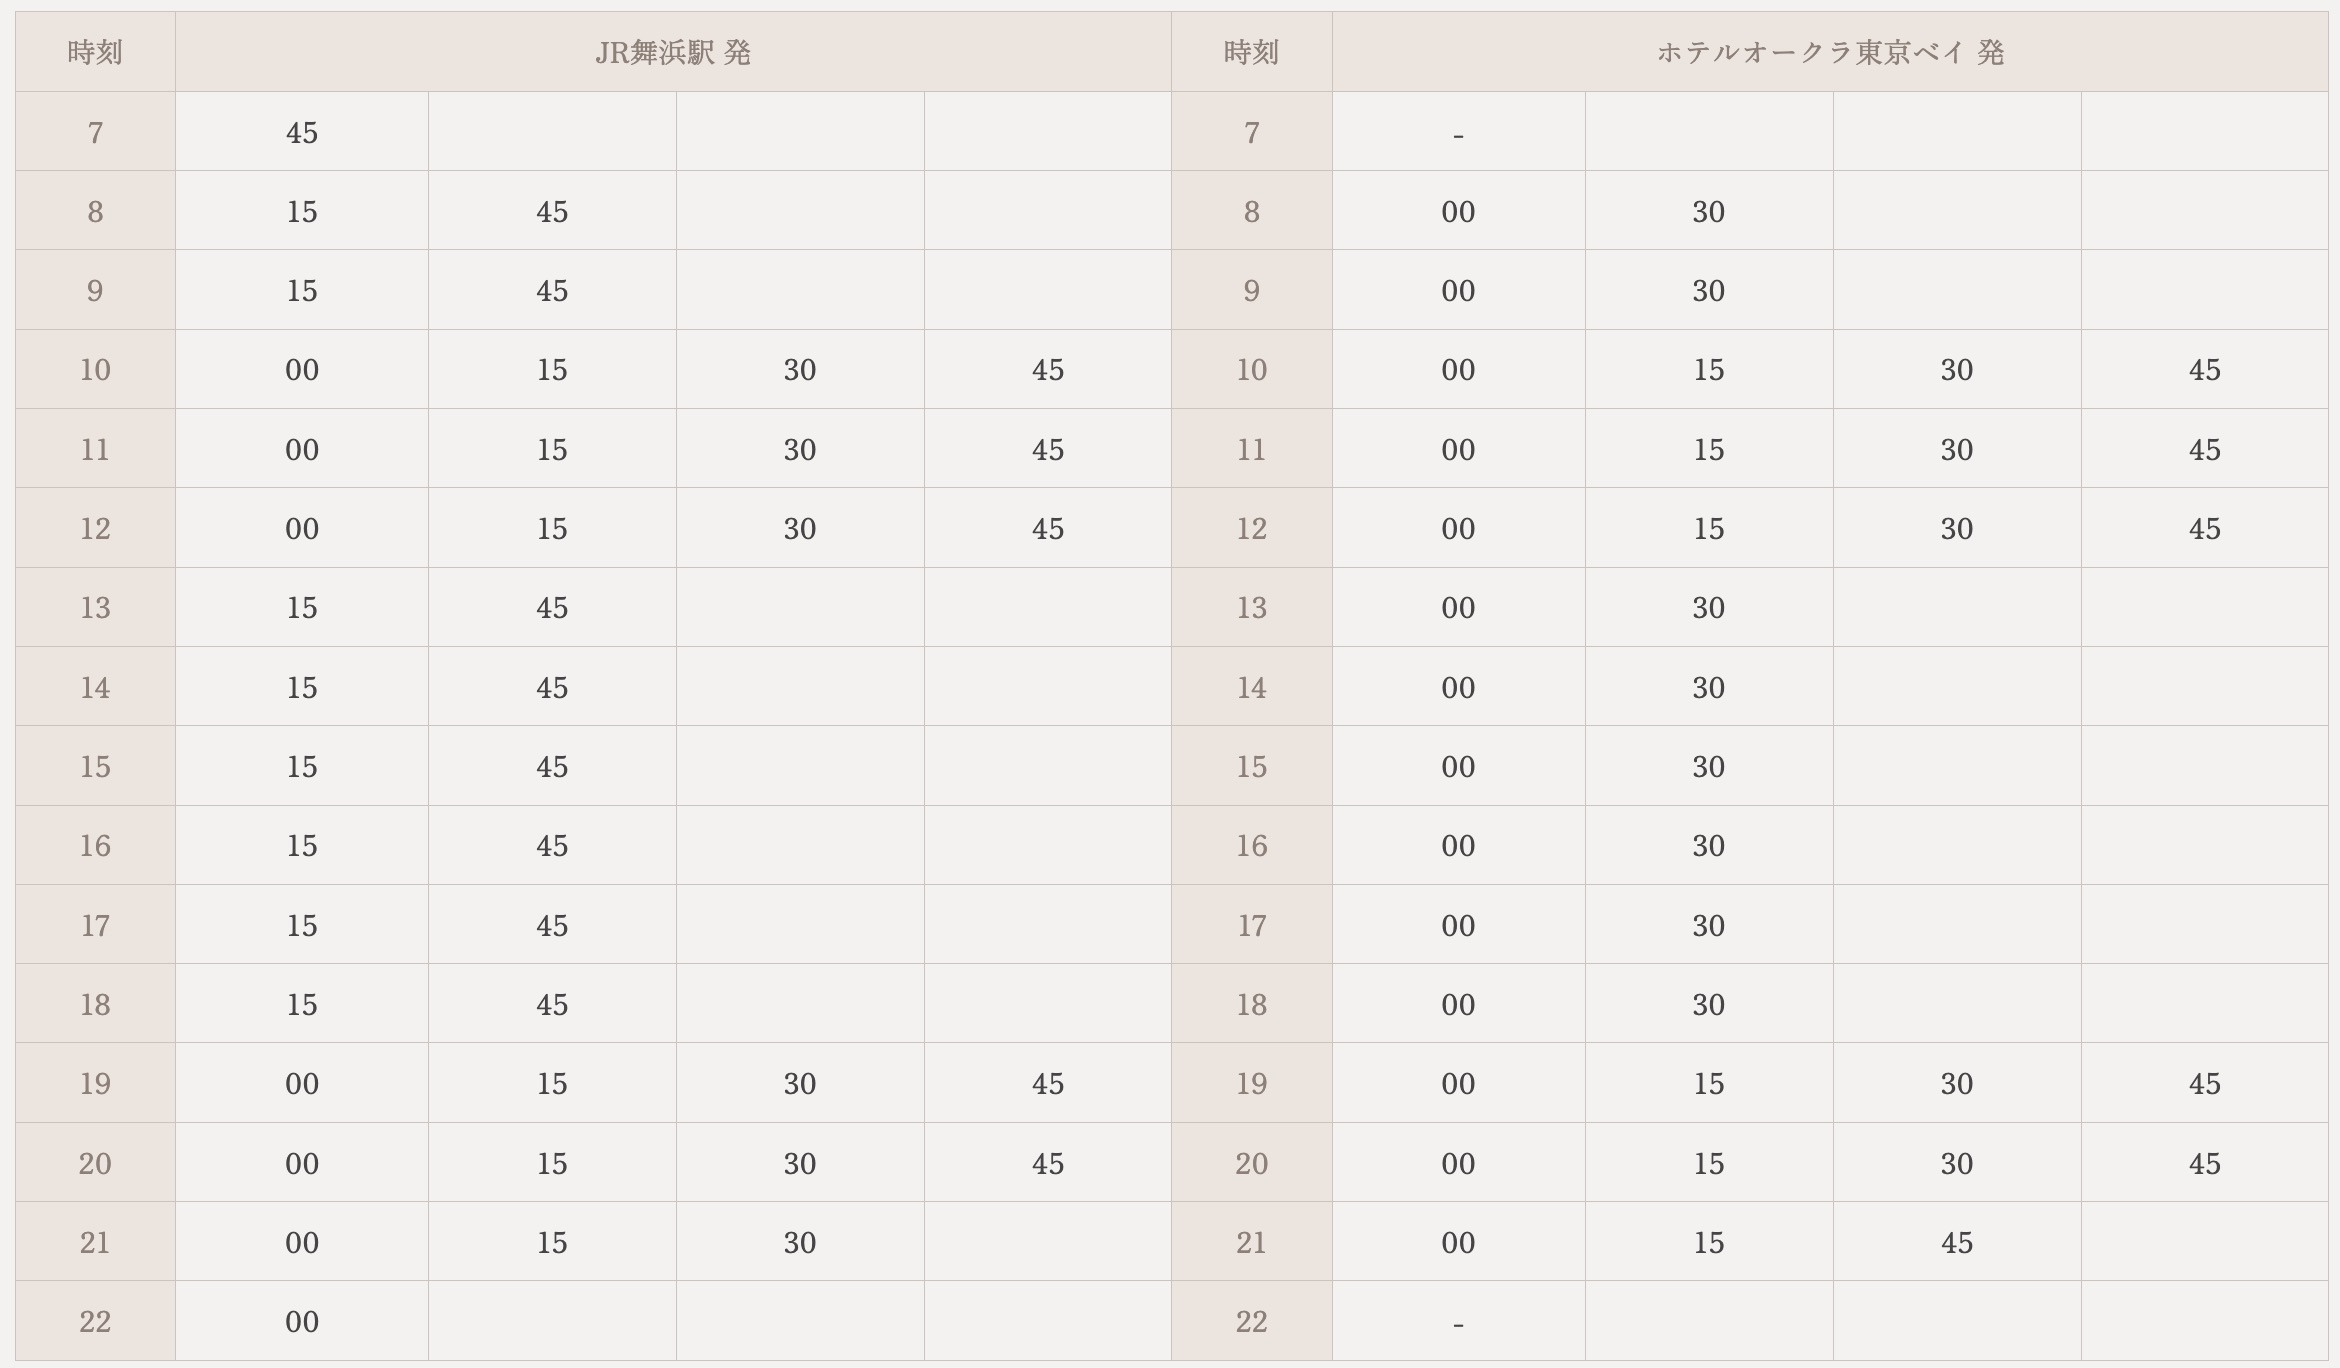Select hour 13 in JR舞浜駅 timetable
This screenshot has height=1368, width=2340.
pos(95,607)
